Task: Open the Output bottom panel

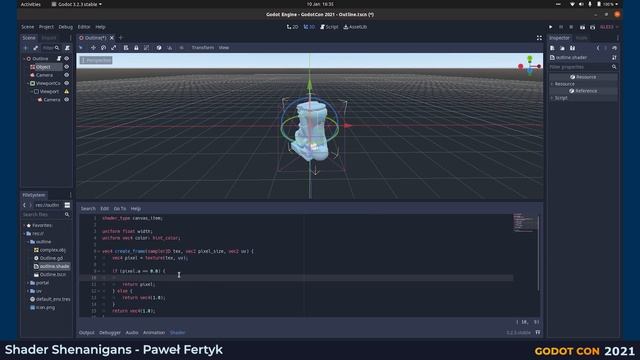Action: click(87, 333)
